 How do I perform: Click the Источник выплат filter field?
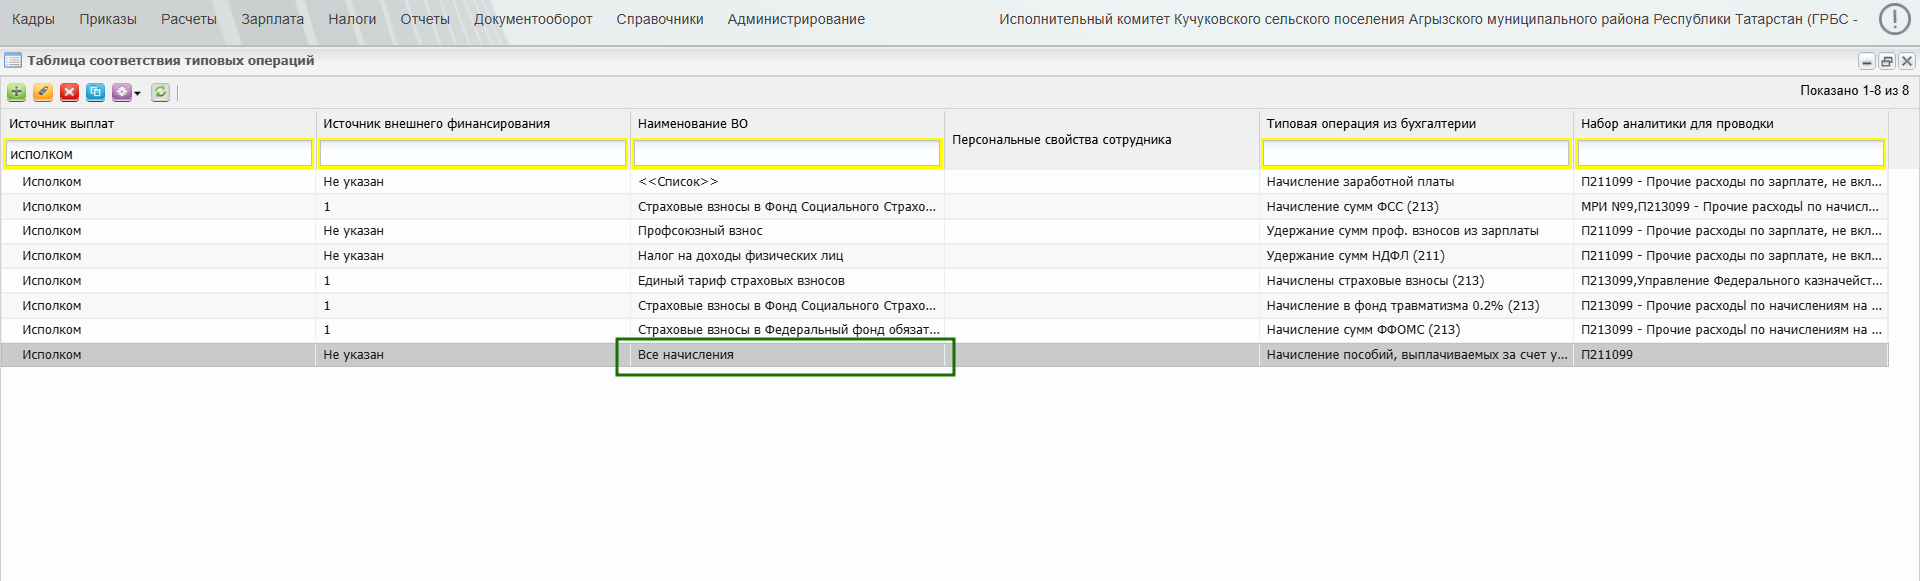pyautogui.click(x=159, y=154)
